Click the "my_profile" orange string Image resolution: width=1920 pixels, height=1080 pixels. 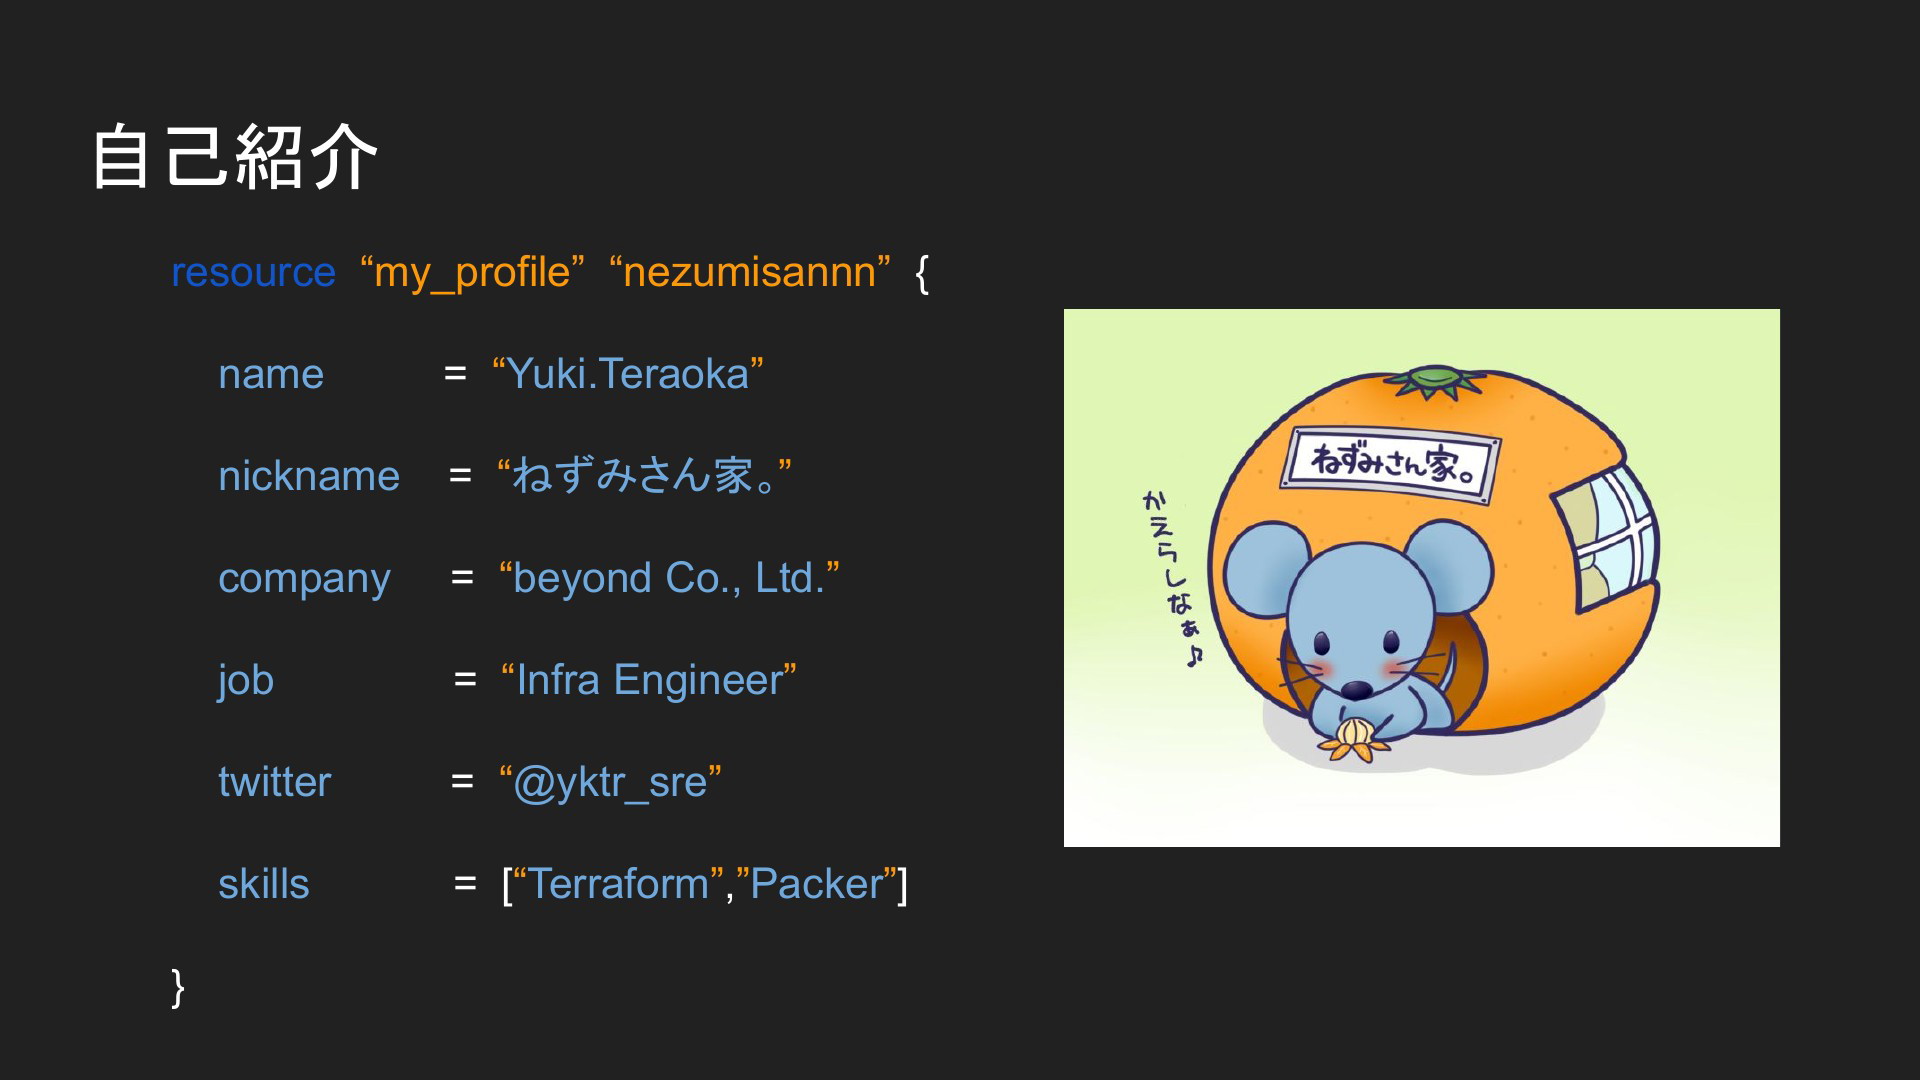pos(472,272)
